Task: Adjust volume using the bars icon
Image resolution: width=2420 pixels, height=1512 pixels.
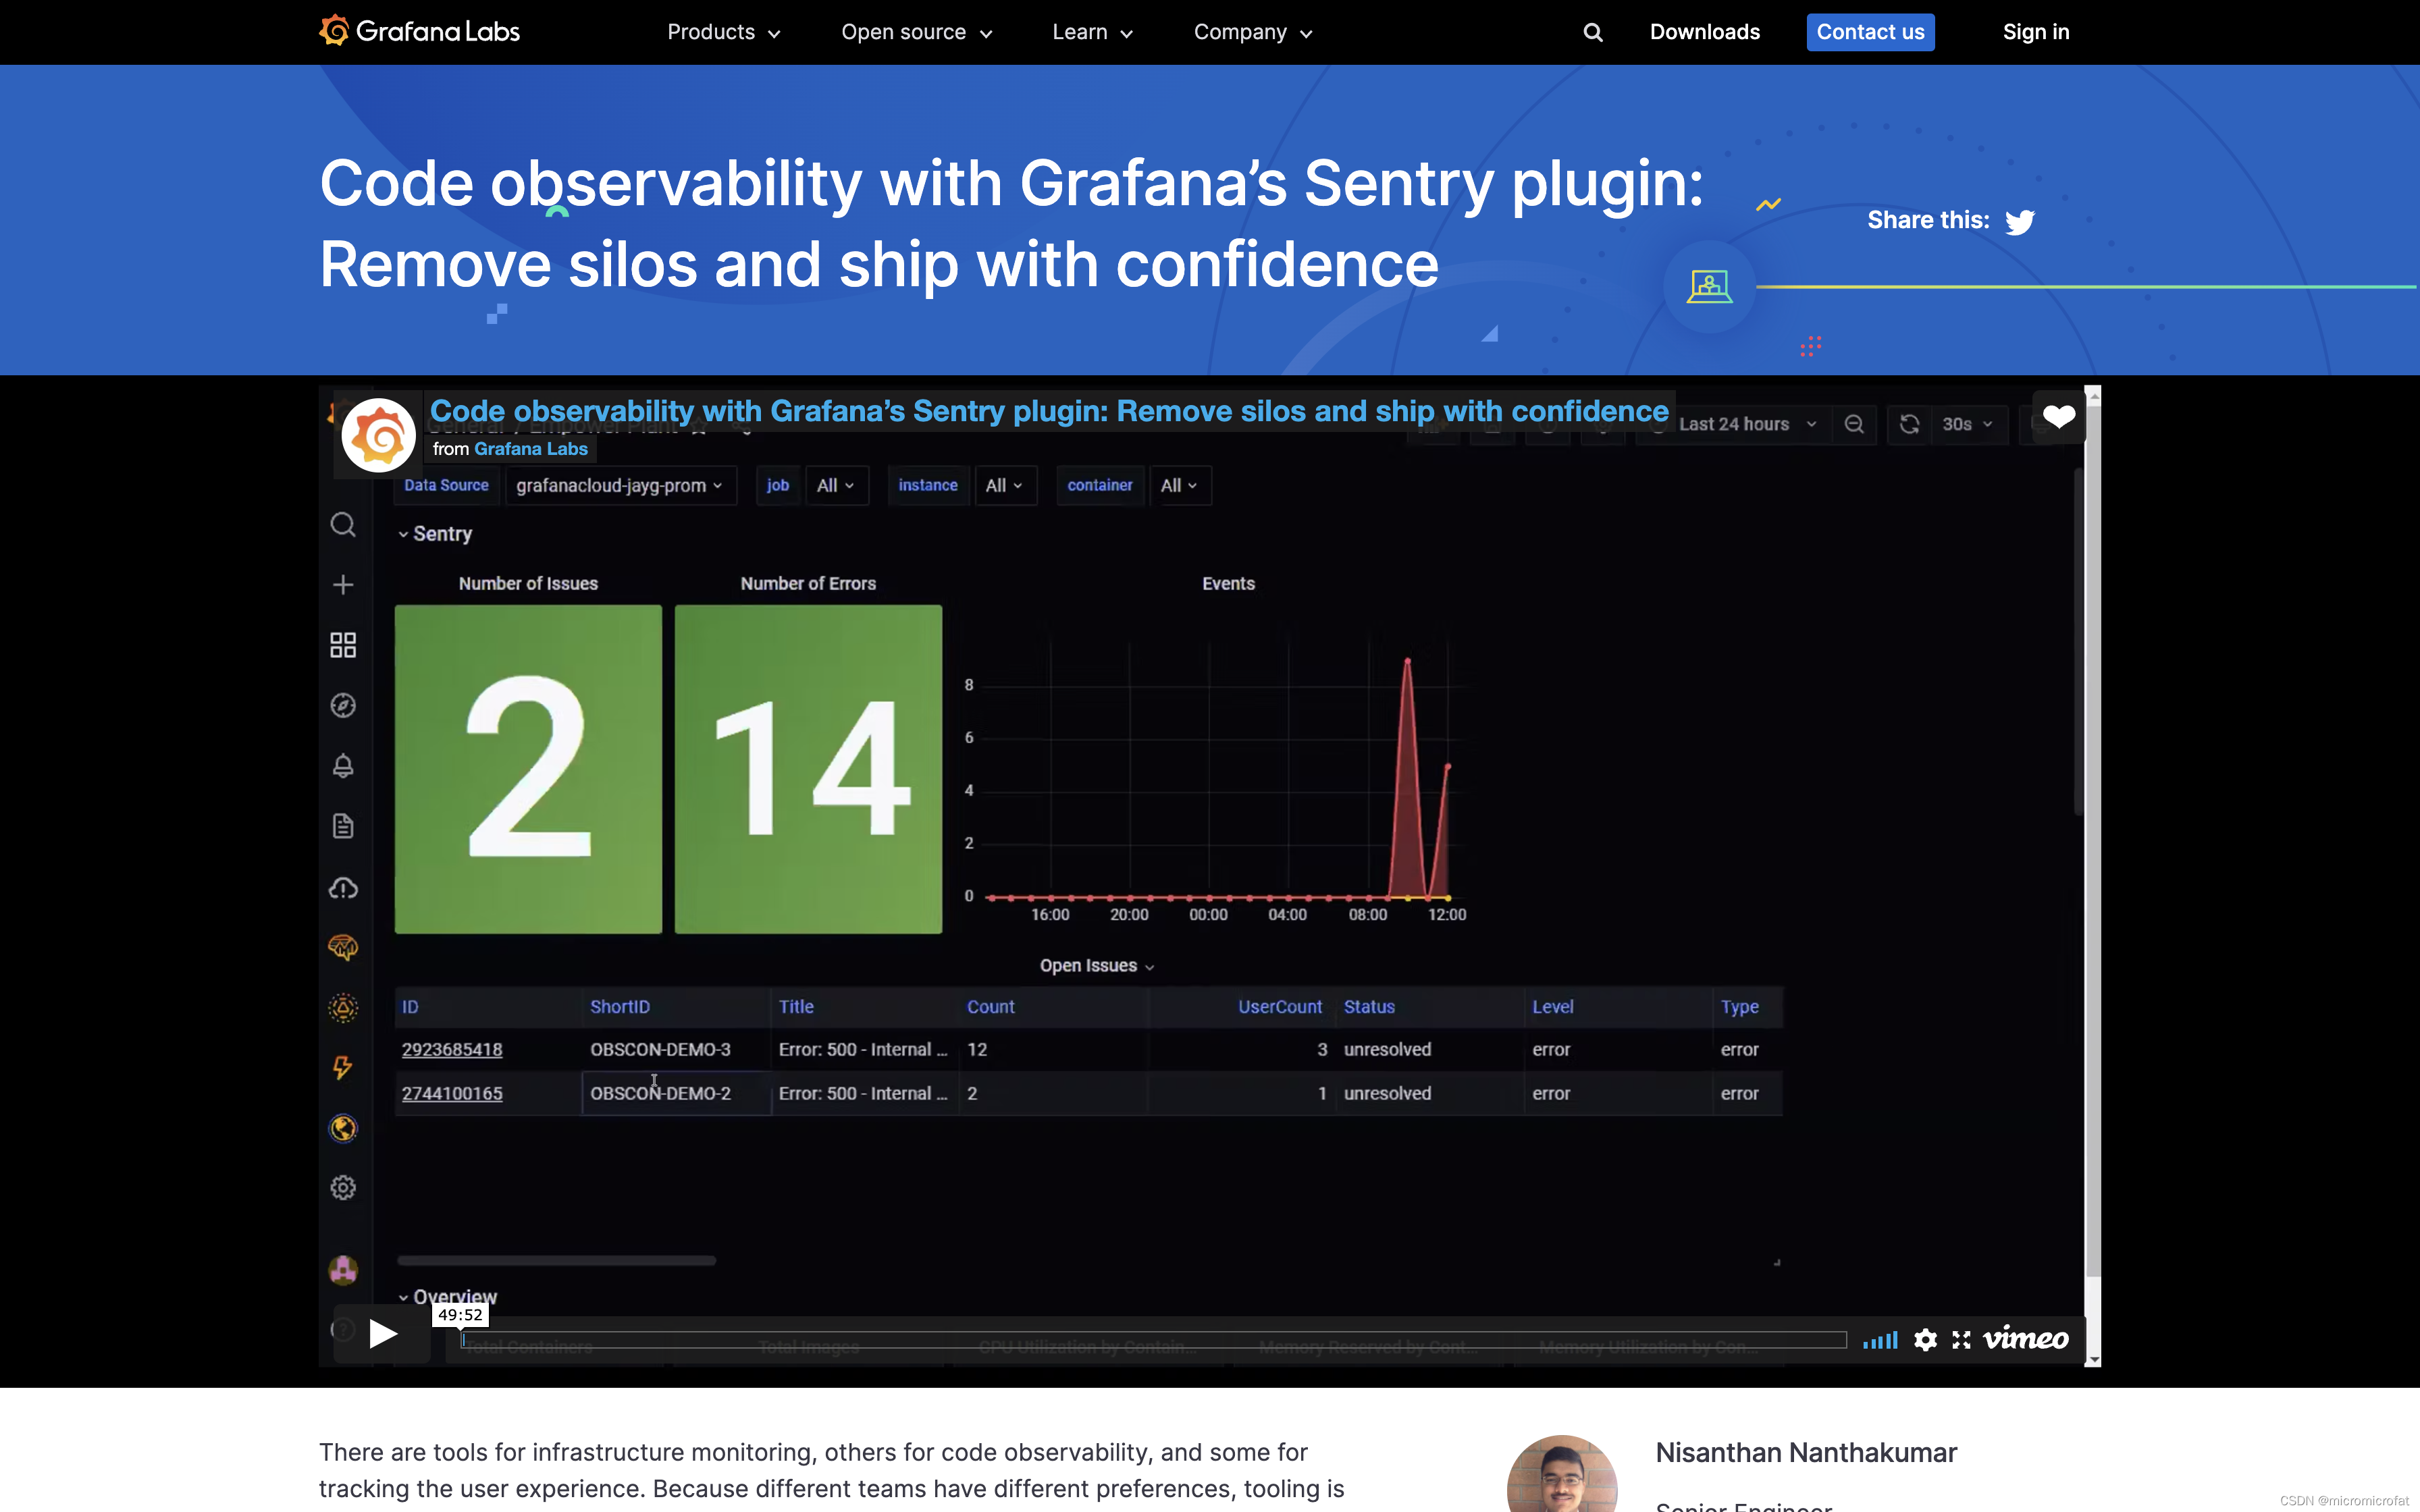Action: [1880, 1339]
